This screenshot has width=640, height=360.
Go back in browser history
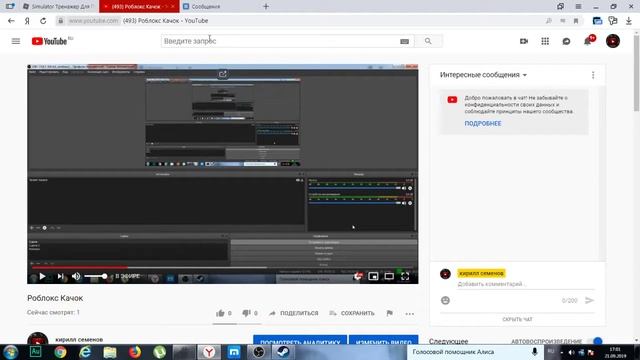click(11, 21)
